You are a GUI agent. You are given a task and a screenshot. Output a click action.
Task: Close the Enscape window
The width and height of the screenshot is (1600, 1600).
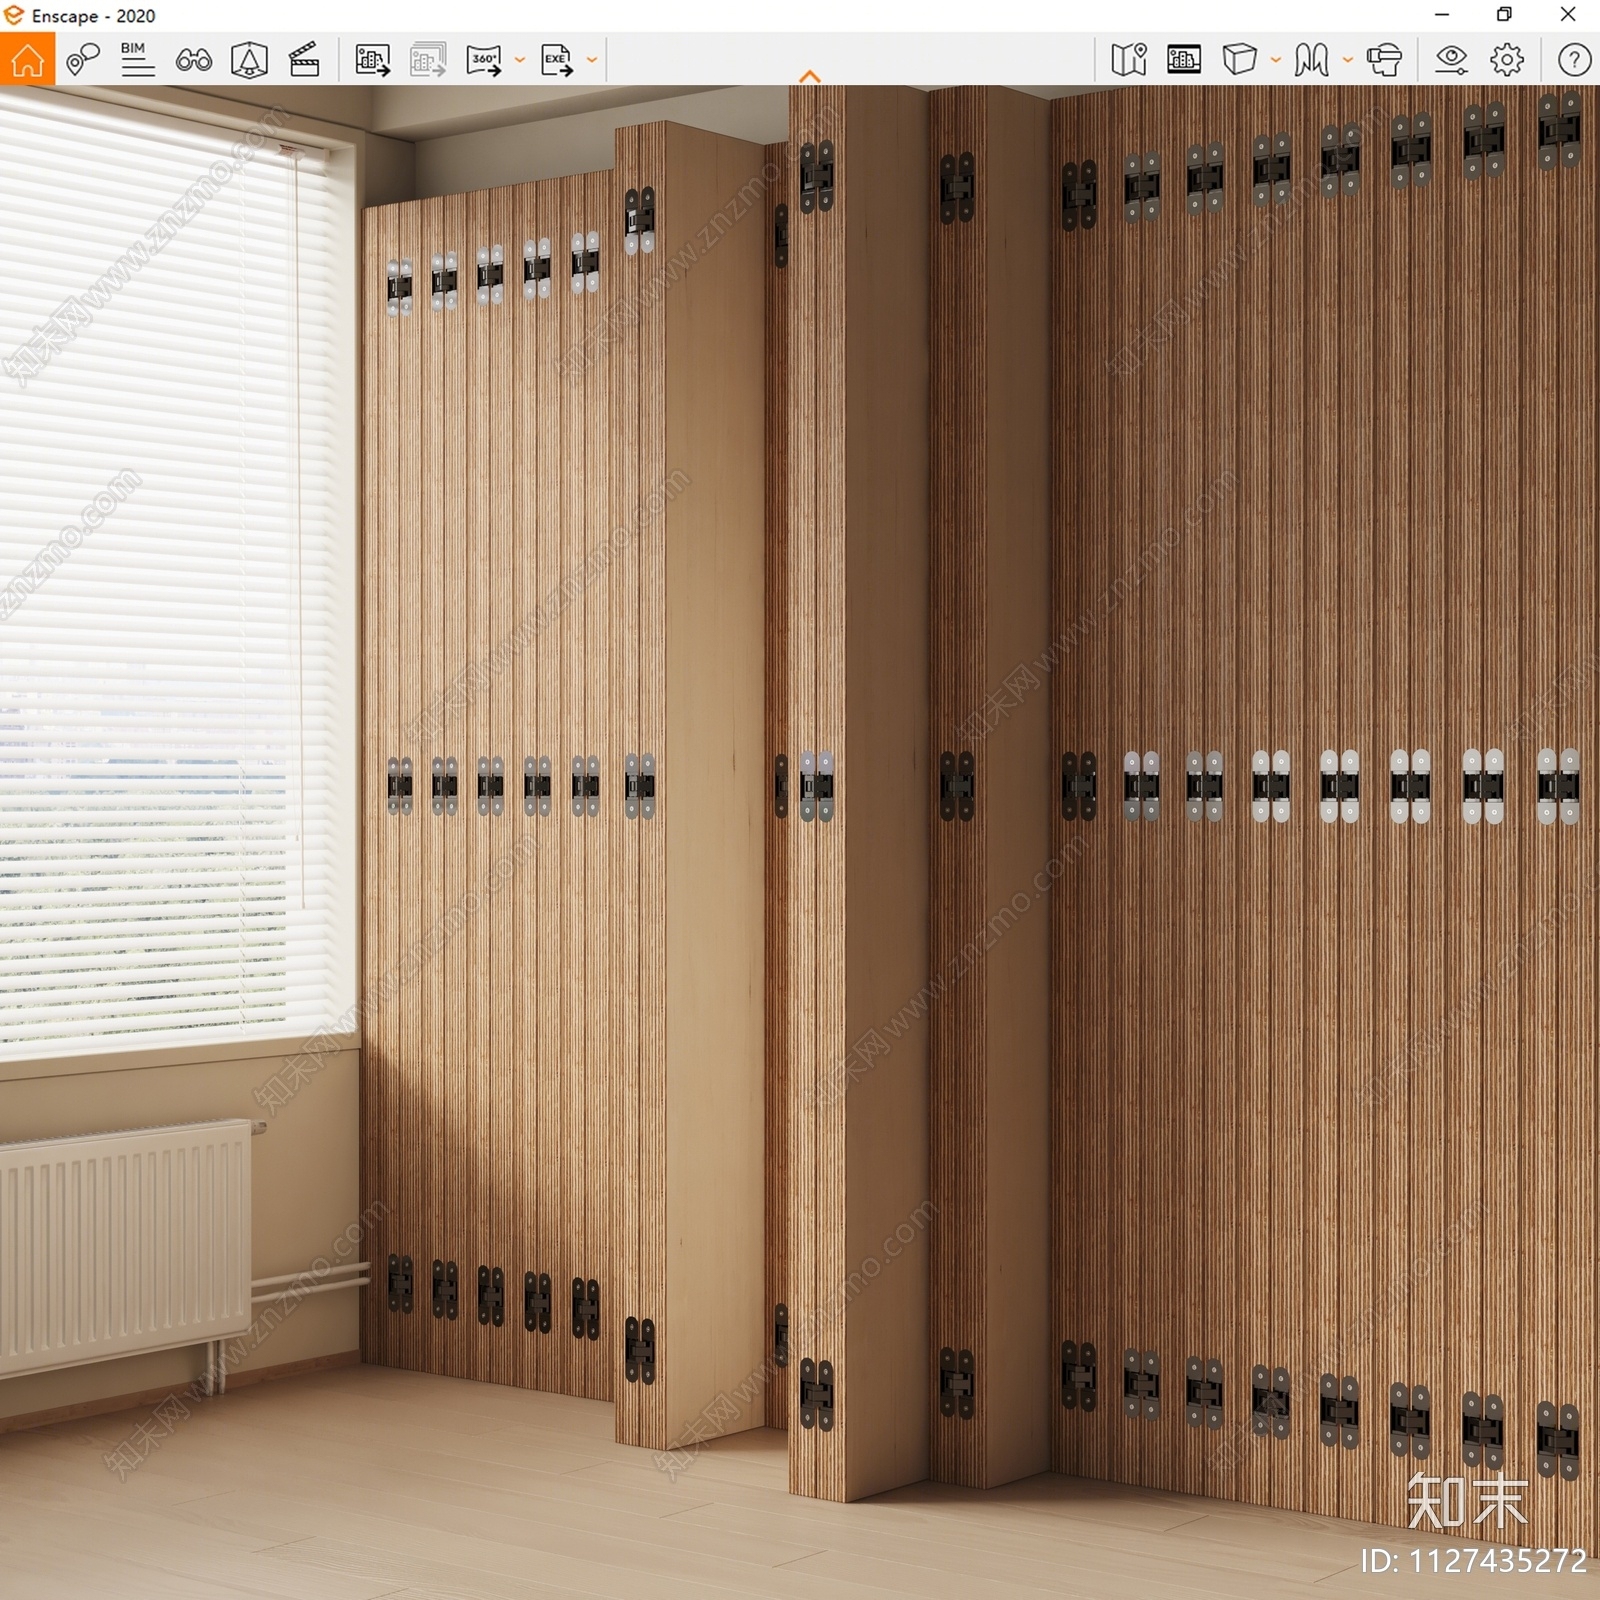point(1568,15)
